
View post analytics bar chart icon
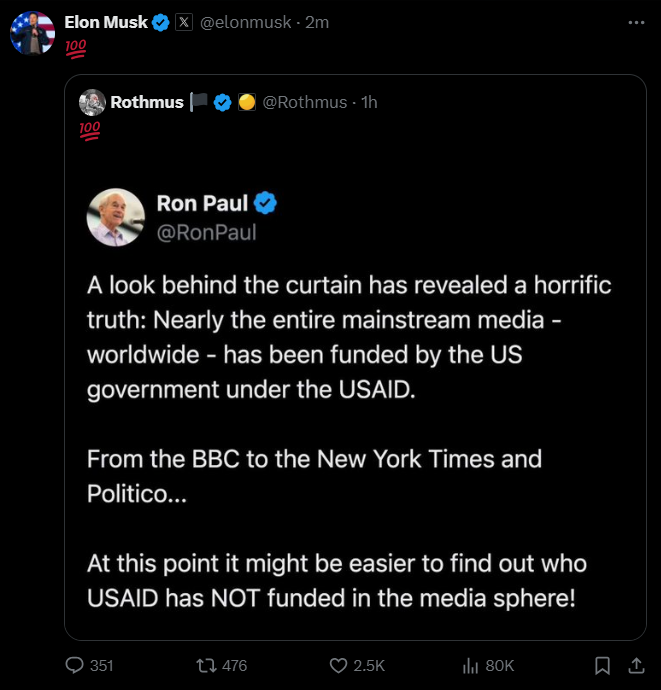point(470,665)
